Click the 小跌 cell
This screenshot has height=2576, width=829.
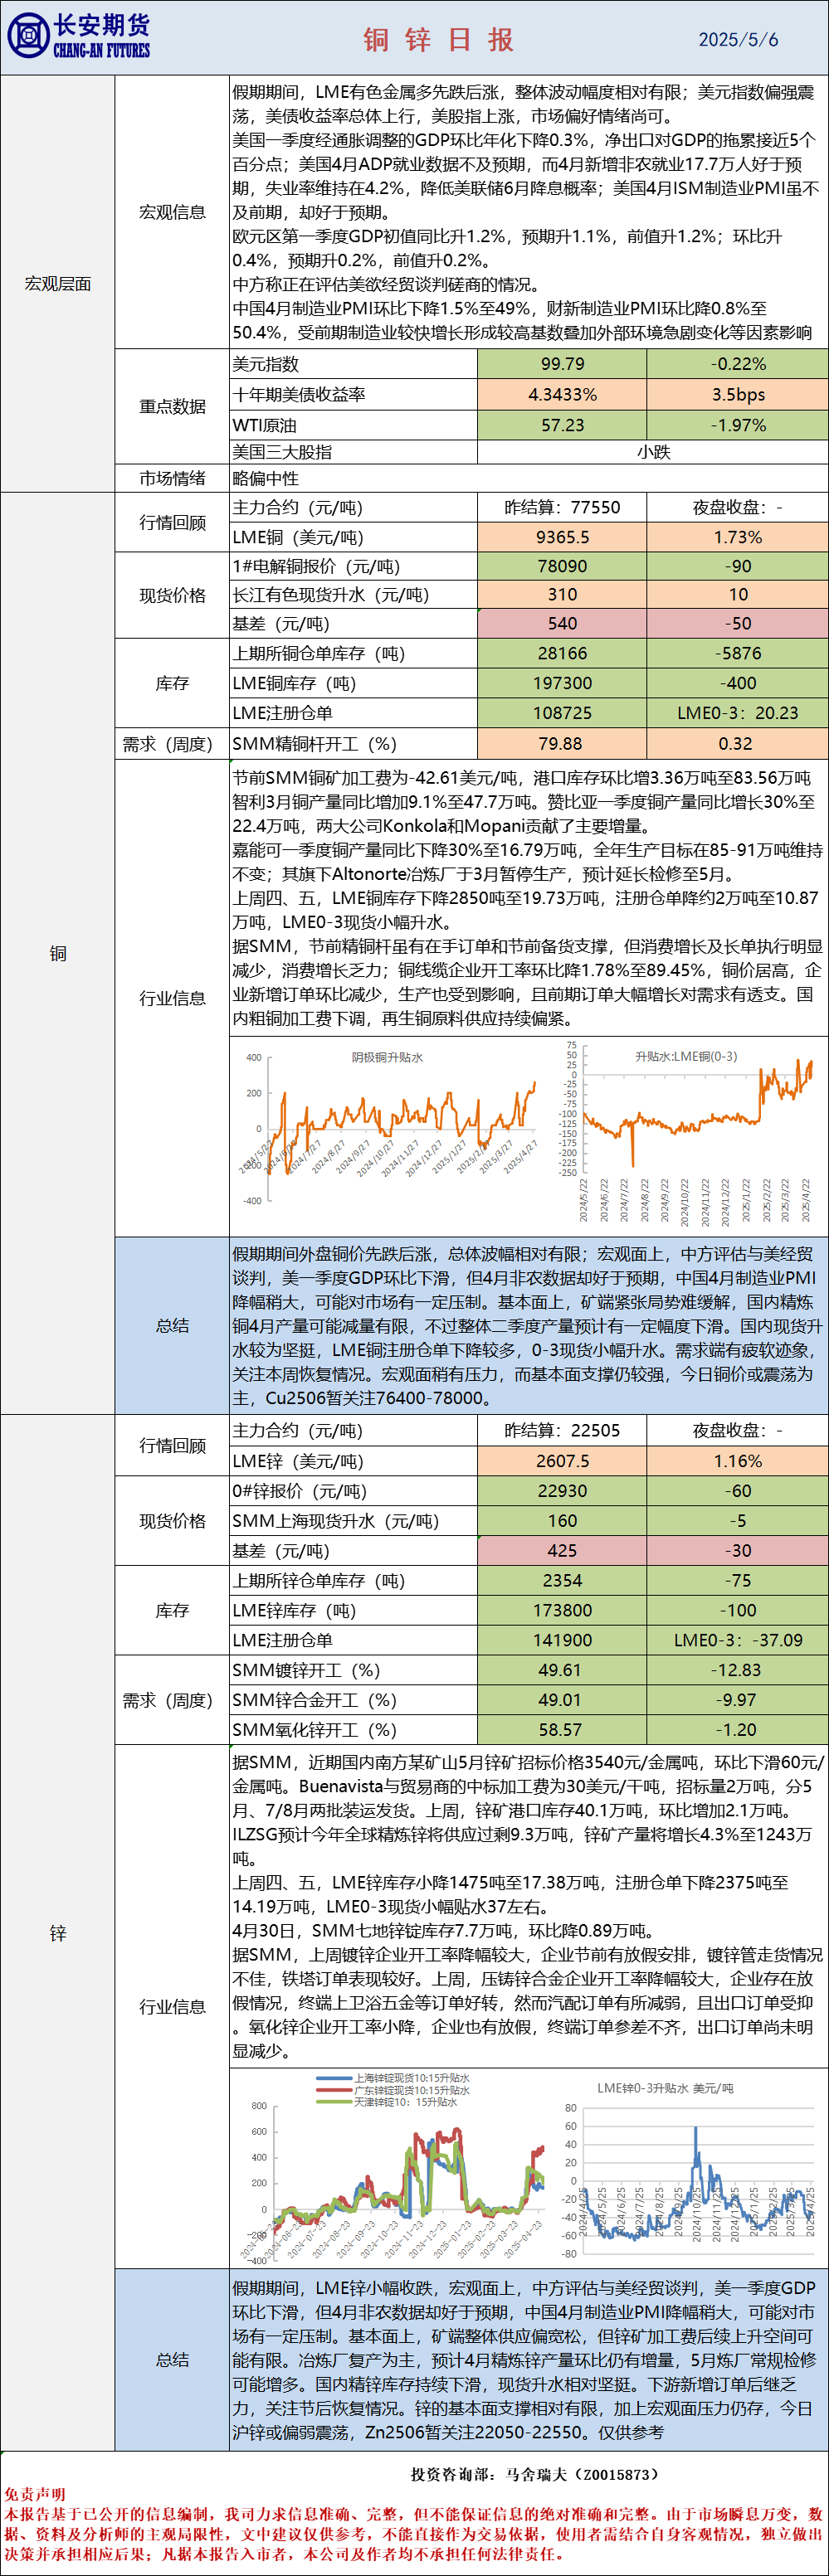coord(653,452)
